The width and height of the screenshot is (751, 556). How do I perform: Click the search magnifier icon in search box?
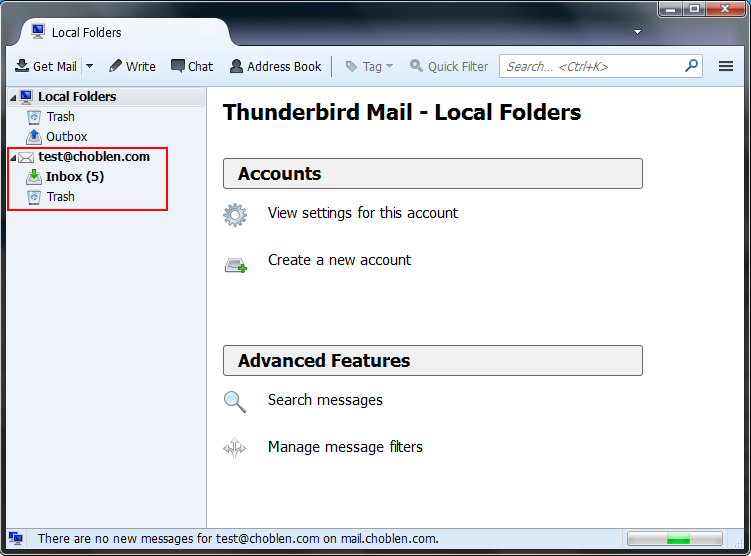(x=691, y=66)
